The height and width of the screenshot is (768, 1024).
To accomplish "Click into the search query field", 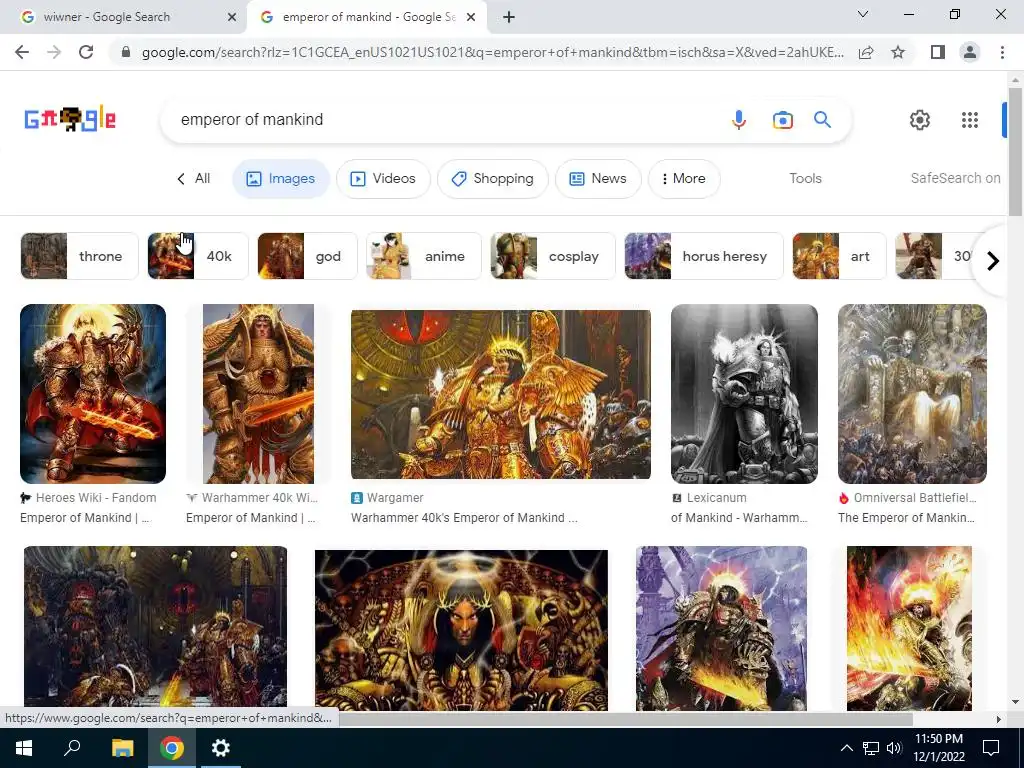I will click(444, 120).
